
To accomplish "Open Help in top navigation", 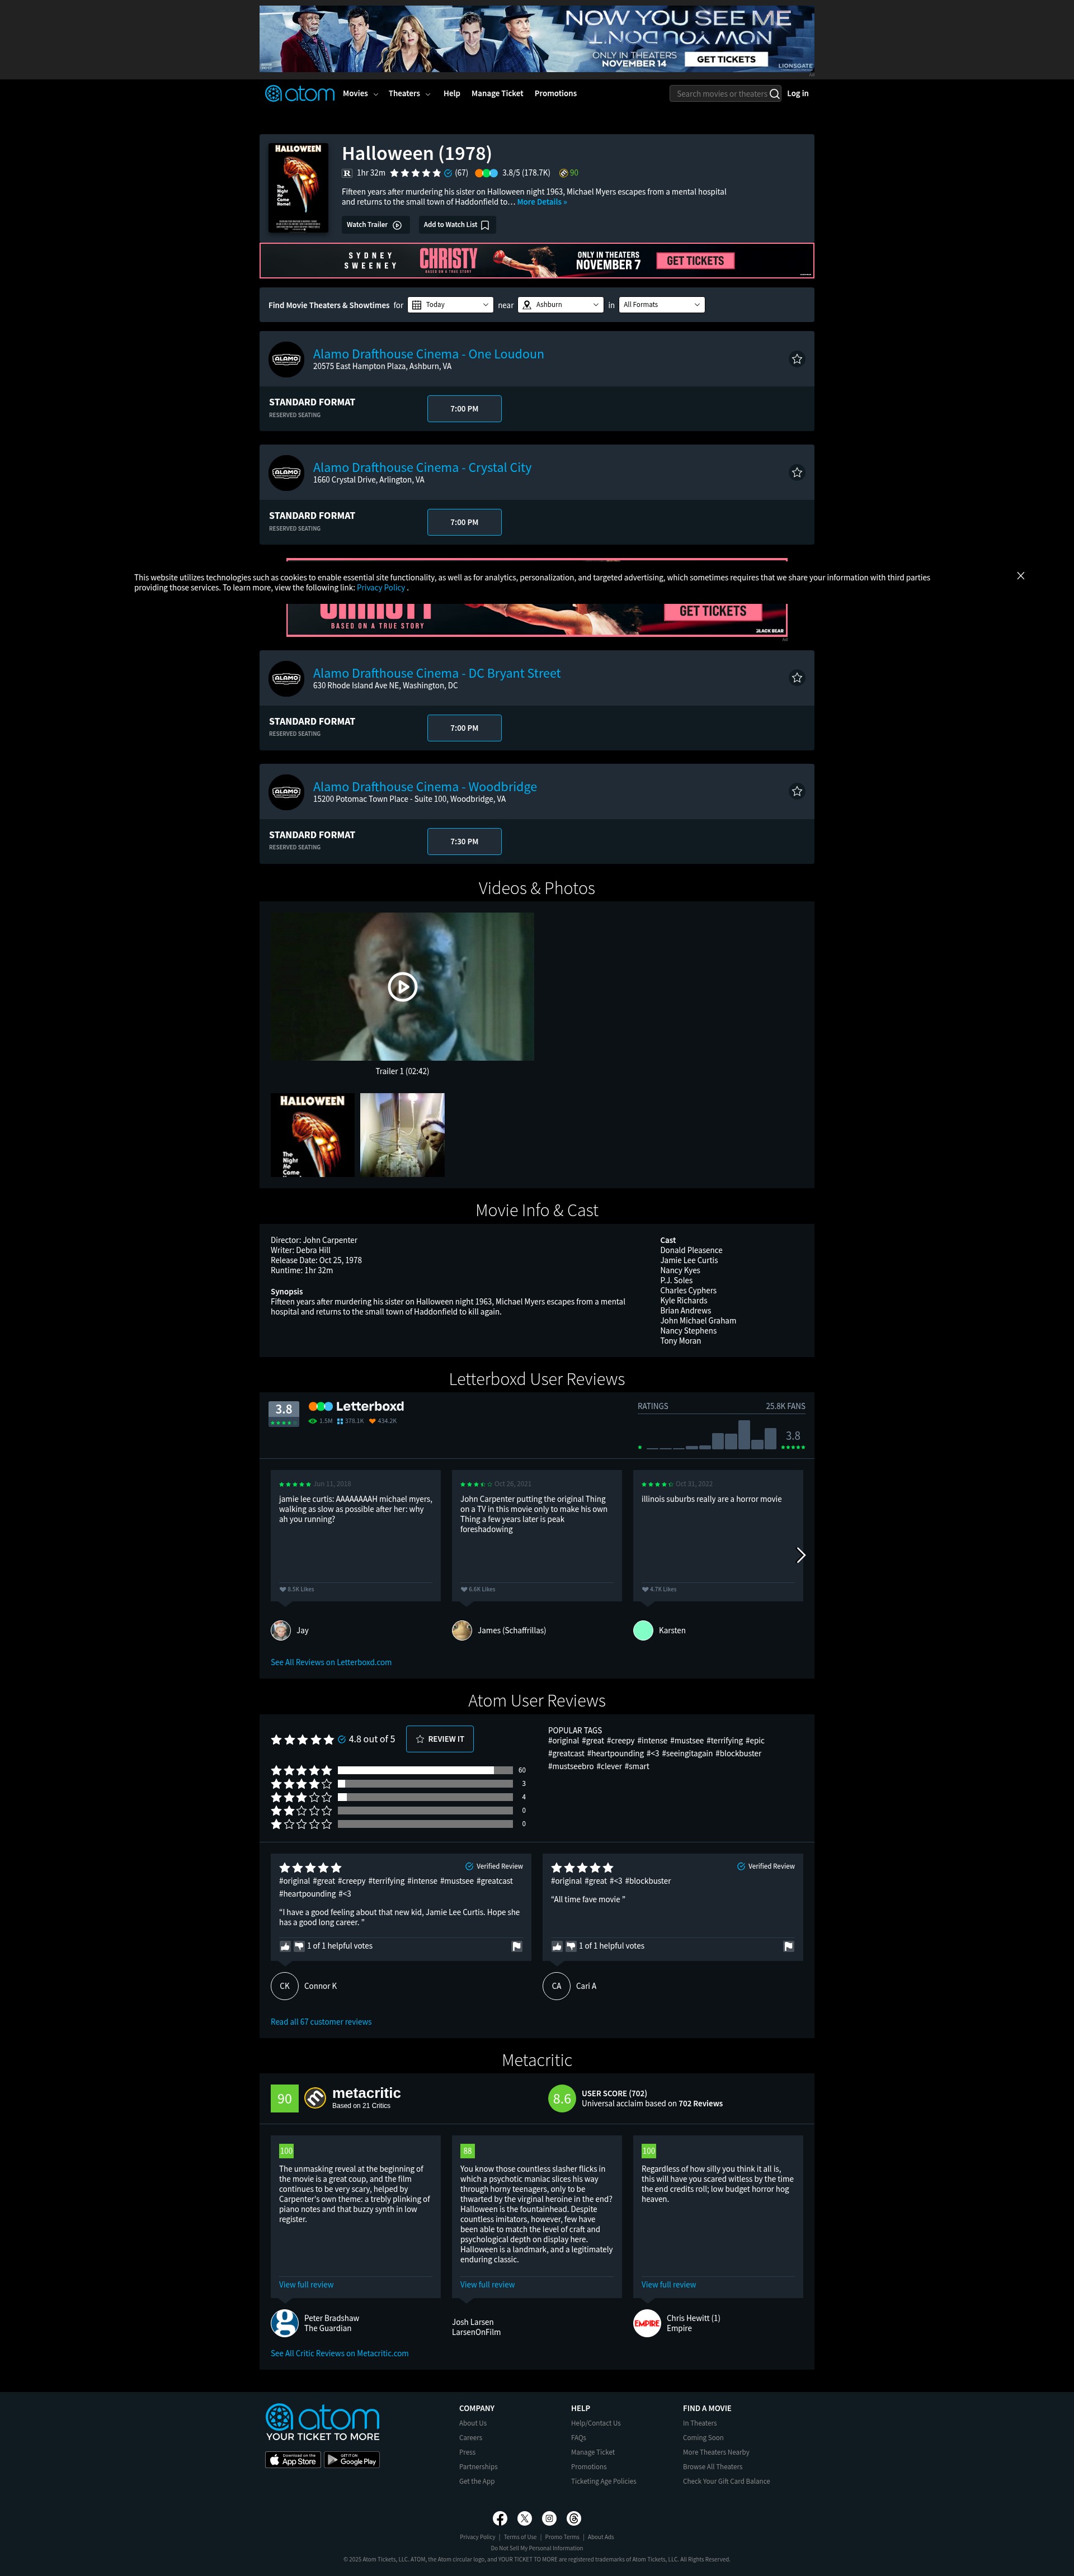I will tap(452, 94).
